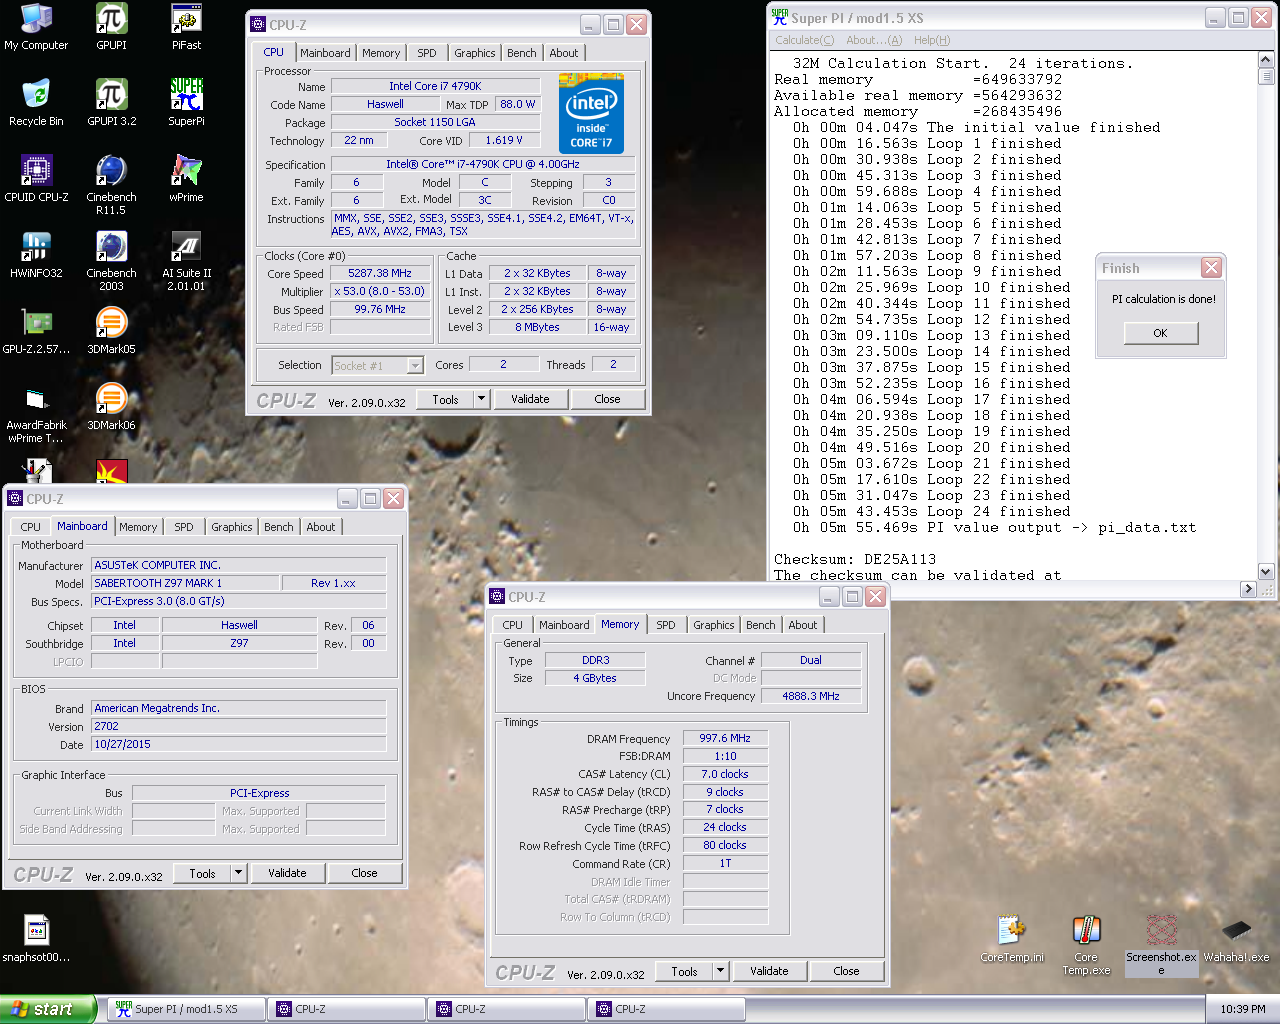Image resolution: width=1280 pixels, height=1024 pixels.
Task: Switch to Graphics tab in top CPU-Z
Action: point(474,53)
